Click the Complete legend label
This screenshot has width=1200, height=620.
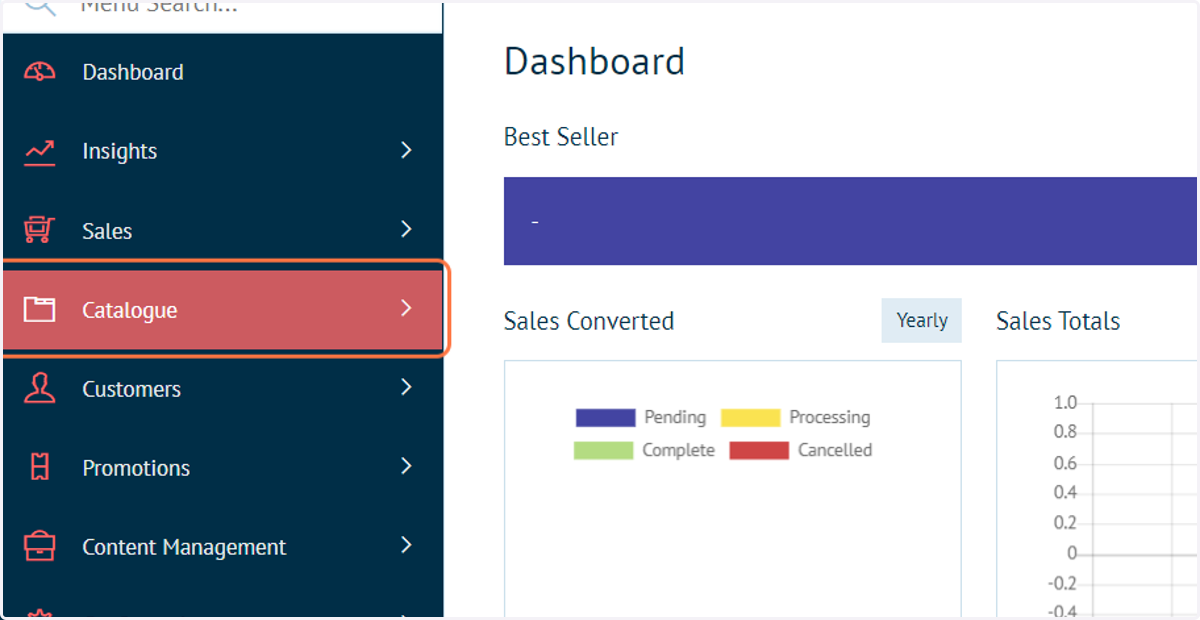678,450
